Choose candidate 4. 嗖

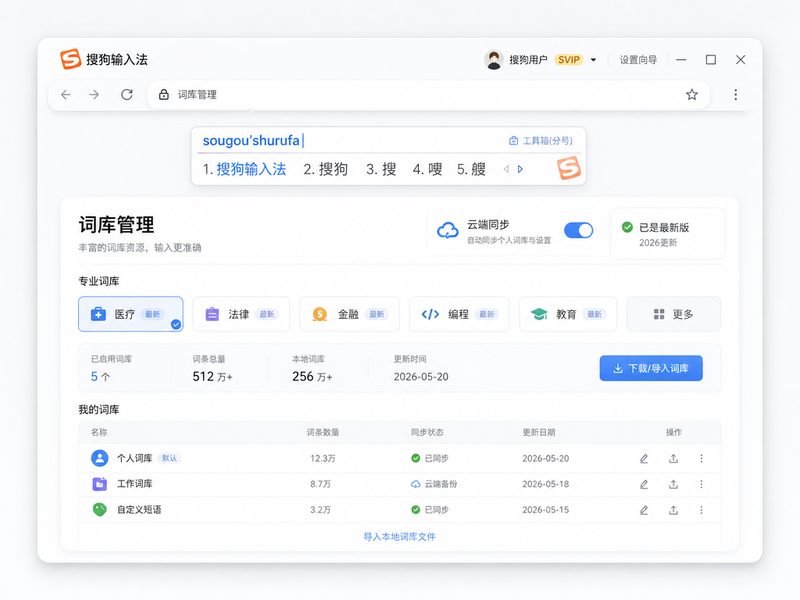[x=427, y=169]
